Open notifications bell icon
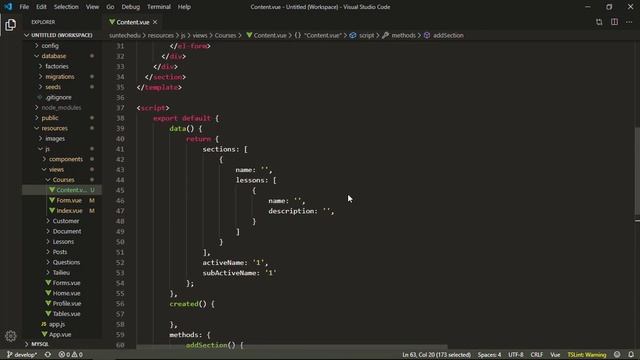 (631, 354)
